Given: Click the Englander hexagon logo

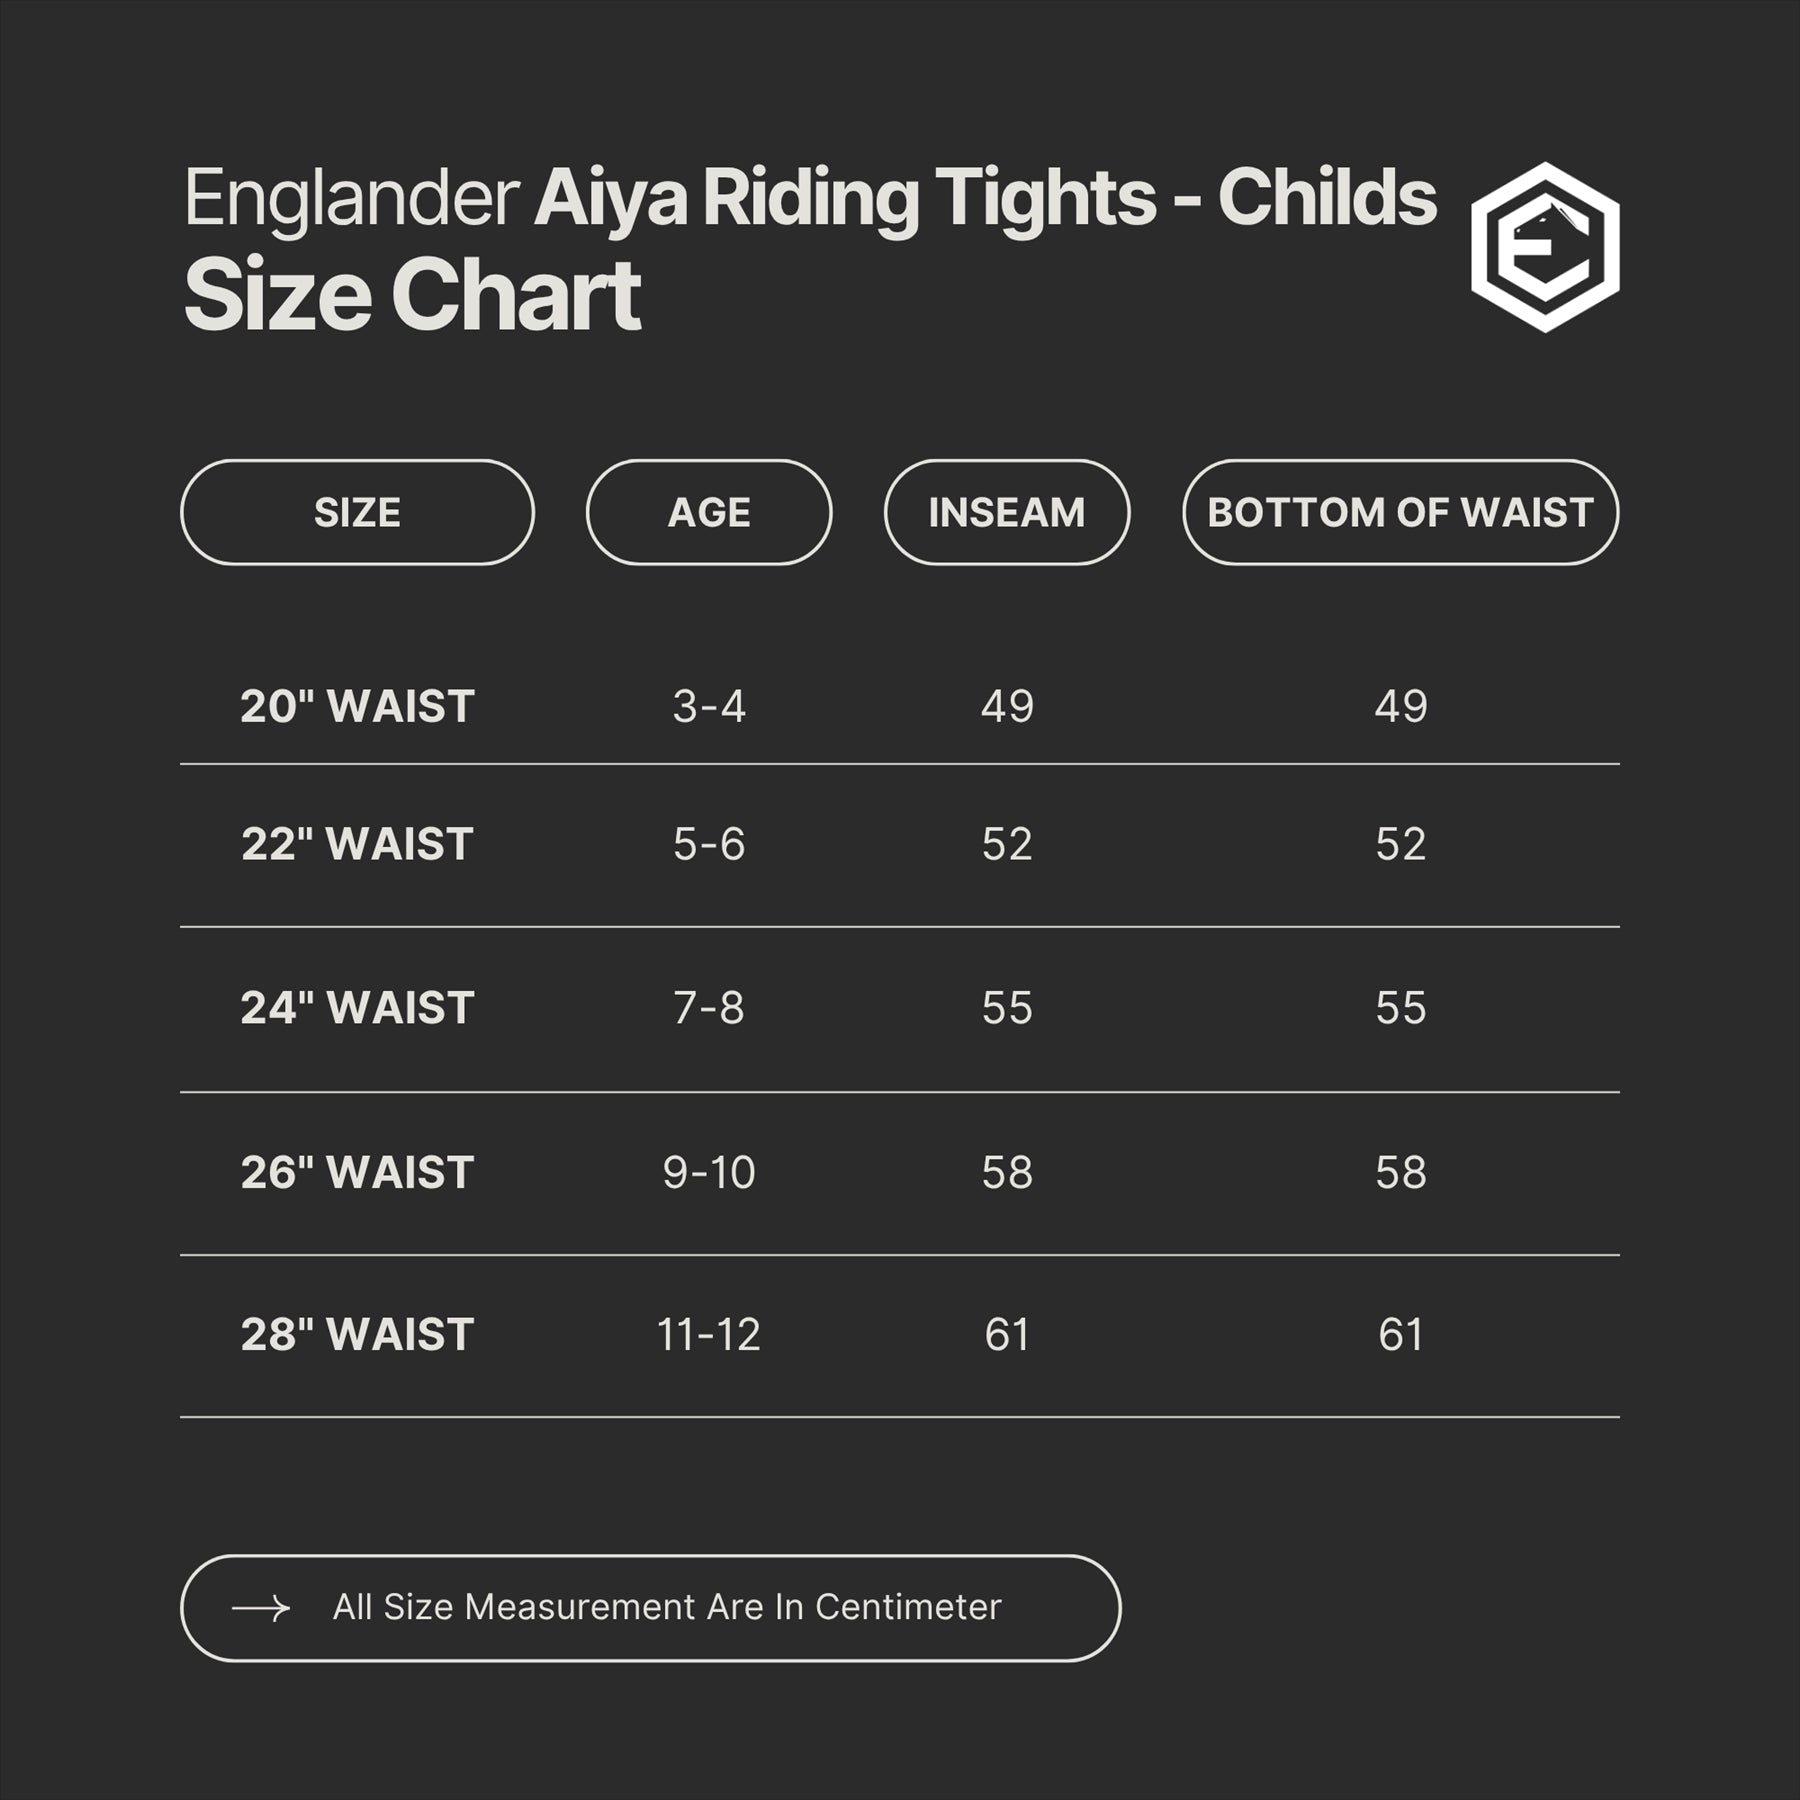Looking at the screenshot, I should pyautogui.click(x=1545, y=247).
